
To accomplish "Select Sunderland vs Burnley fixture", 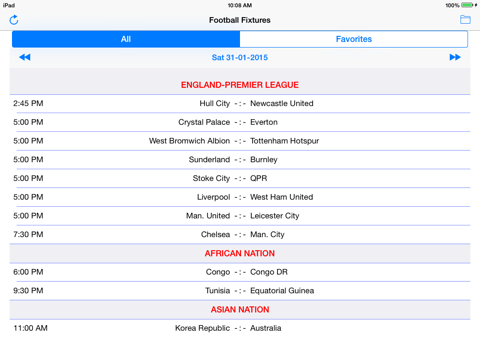I will pyautogui.click(x=240, y=160).
